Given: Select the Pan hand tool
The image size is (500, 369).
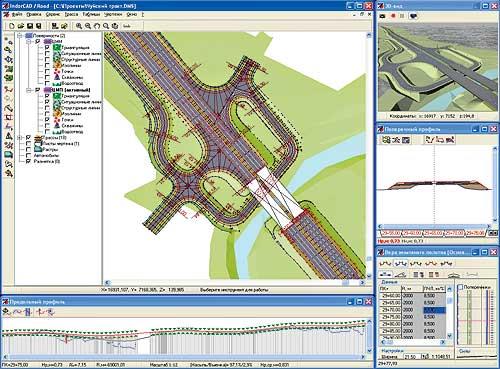Looking at the screenshot, I should (97, 26).
